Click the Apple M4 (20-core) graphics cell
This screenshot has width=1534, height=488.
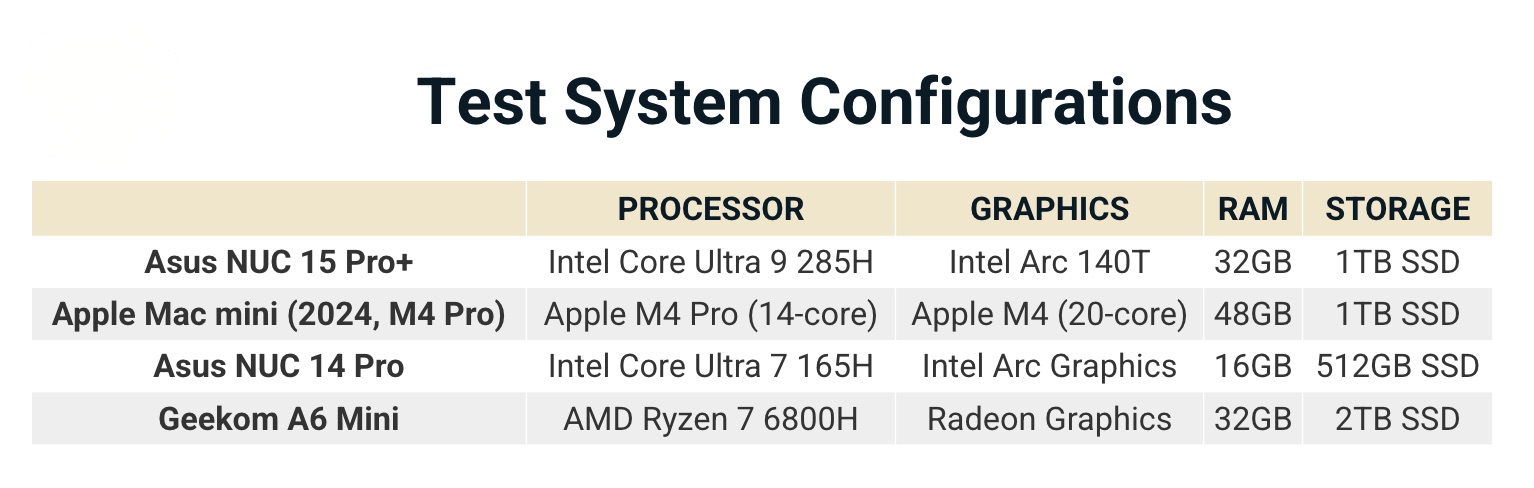coord(1049,314)
